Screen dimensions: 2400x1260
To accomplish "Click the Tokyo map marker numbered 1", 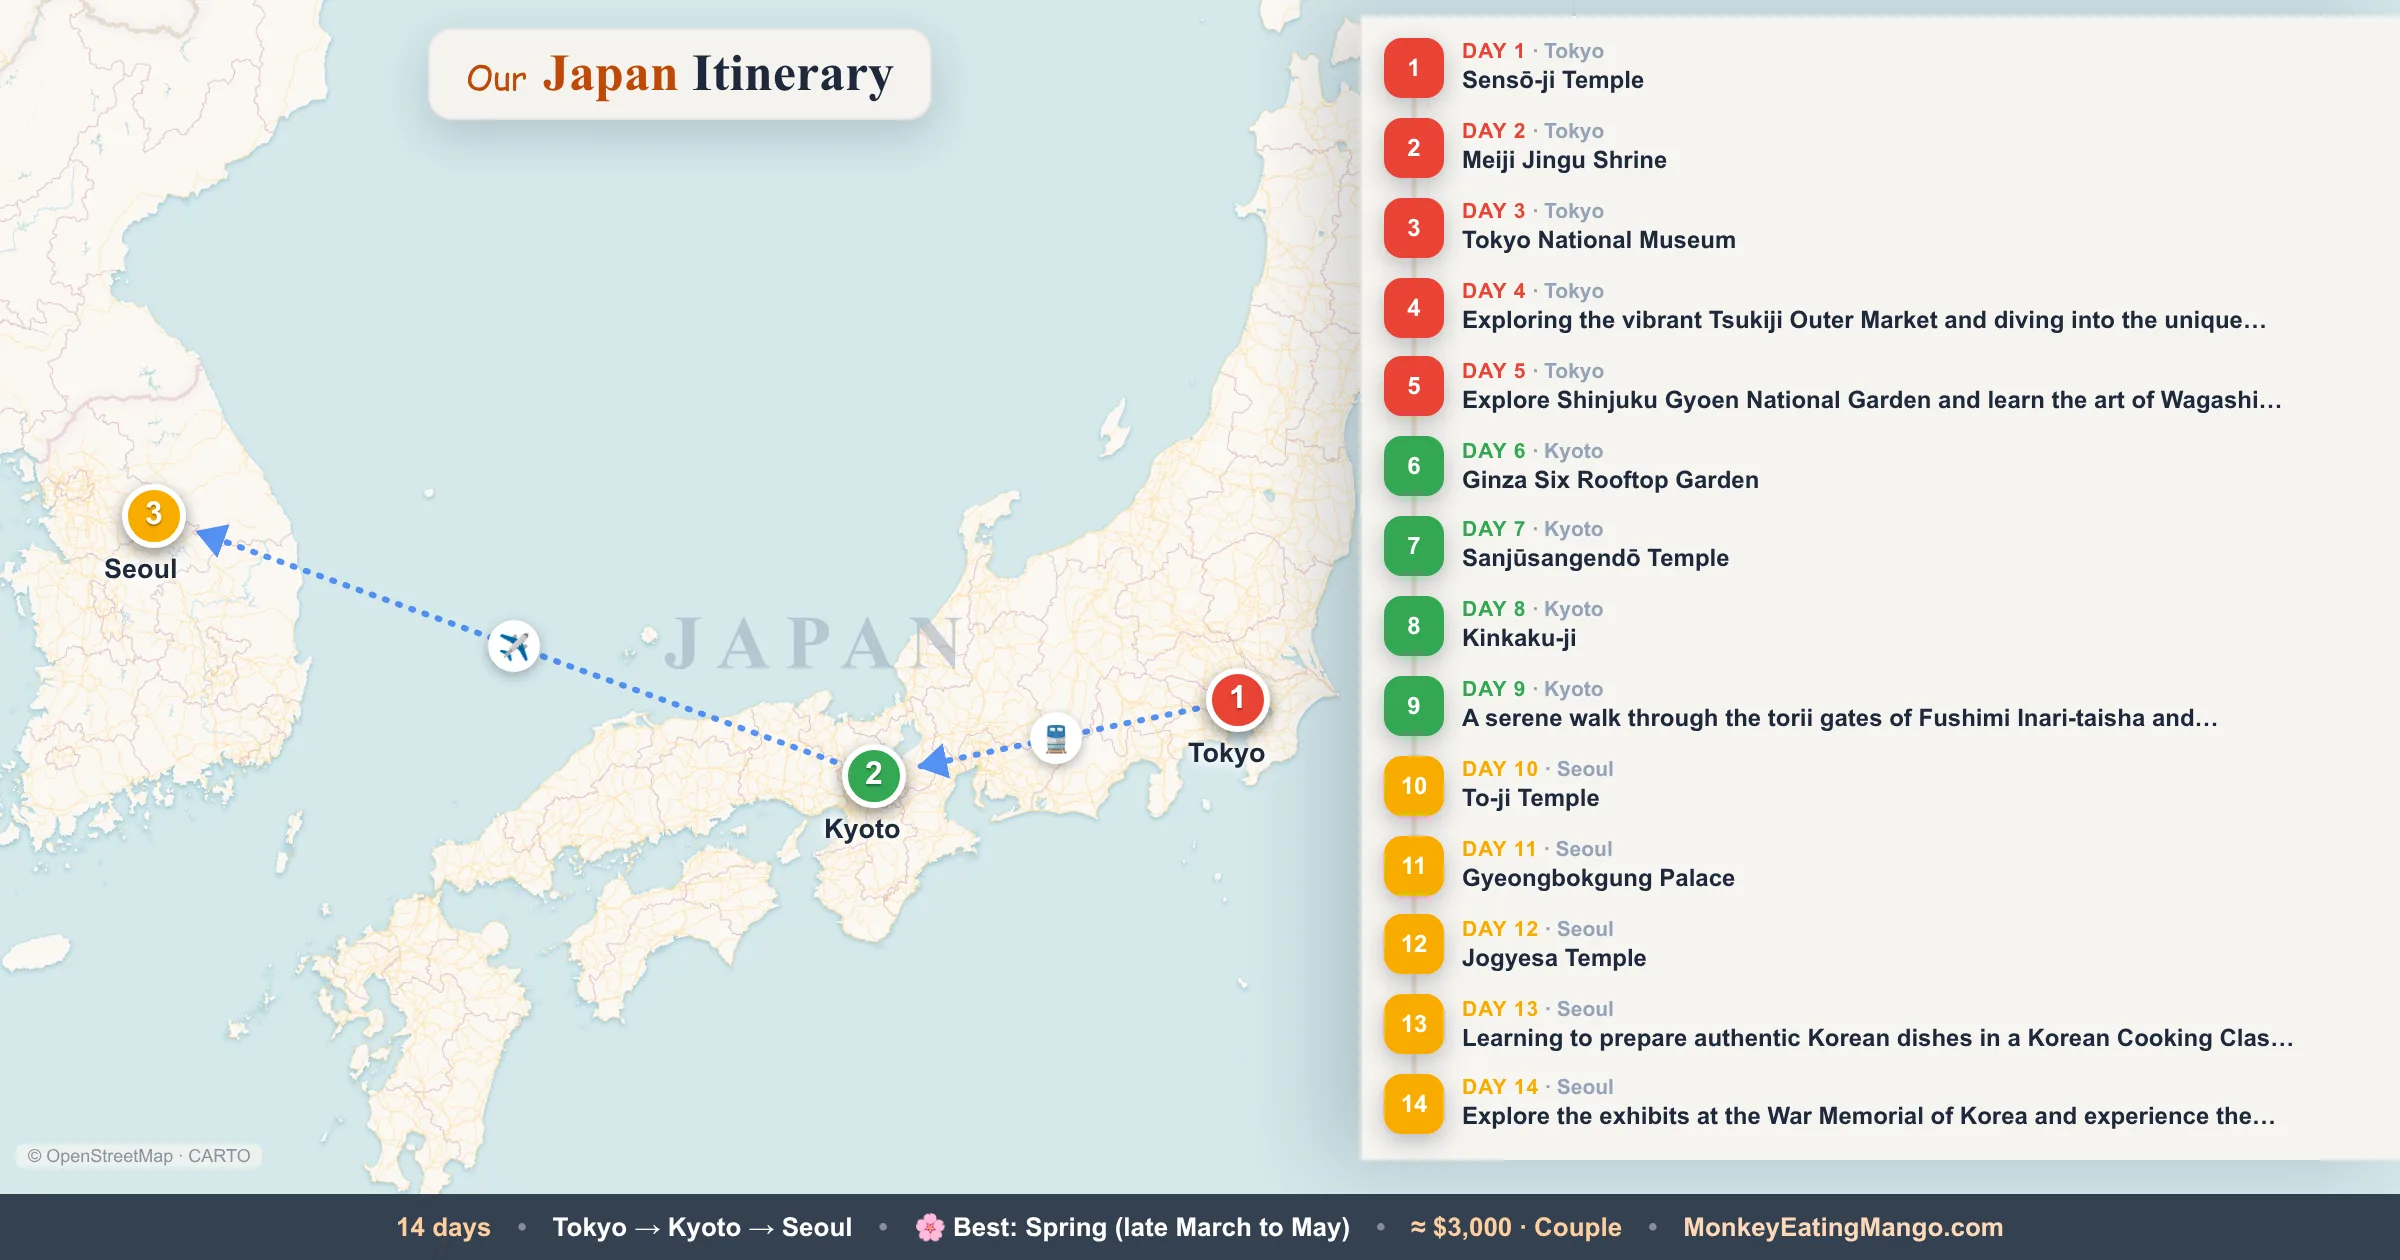I will coord(1237,698).
